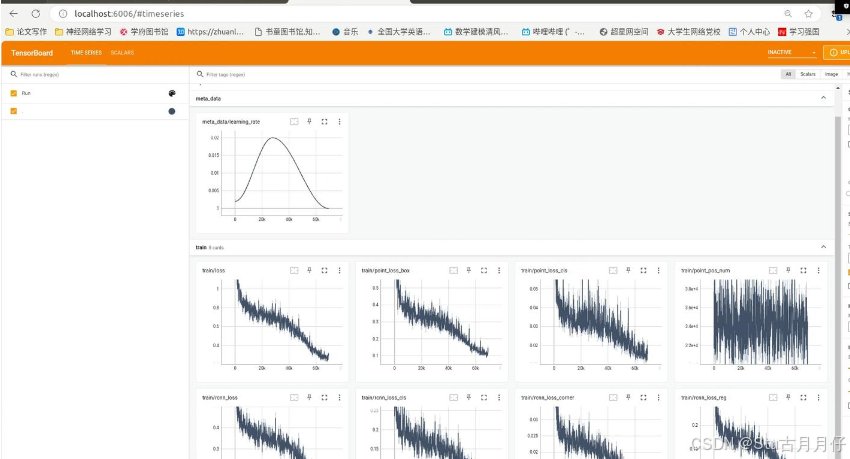Pin the train/point_pos_num chart
This screenshot has height=459, width=850.
788,270
